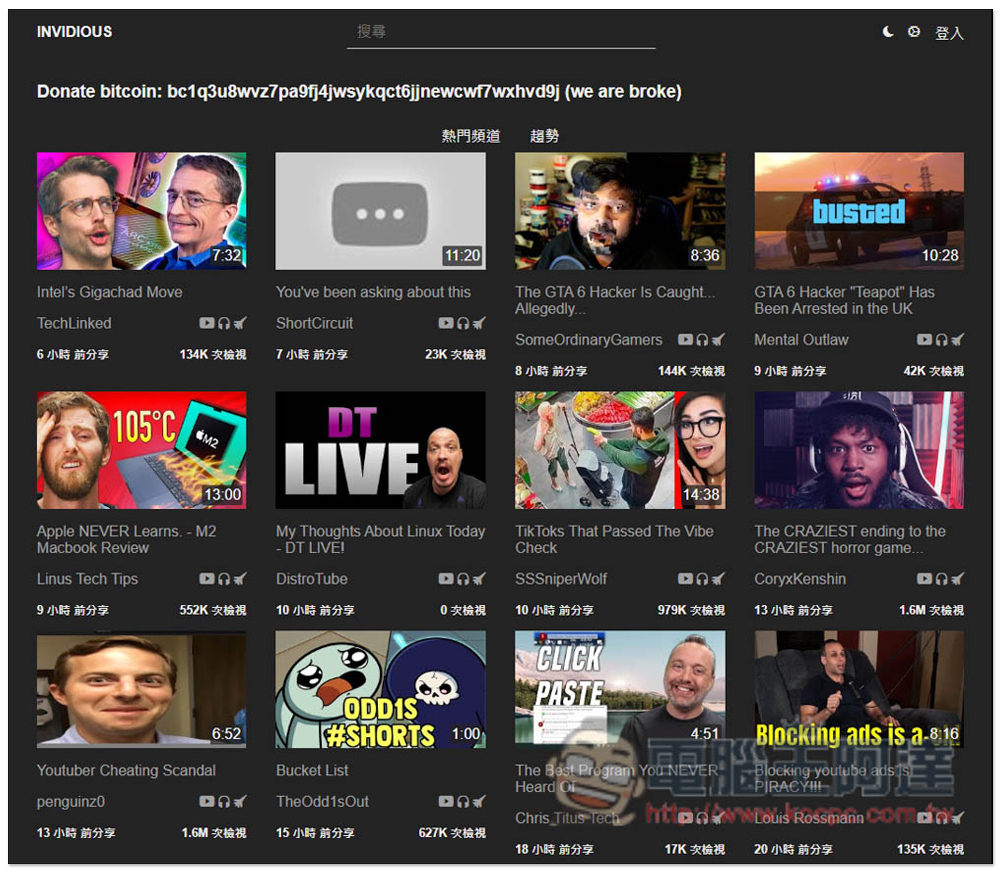The image size is (1000, 874).
Task: Open TechLinked video on YouTube icon
Action: click(x=206, y=323)
